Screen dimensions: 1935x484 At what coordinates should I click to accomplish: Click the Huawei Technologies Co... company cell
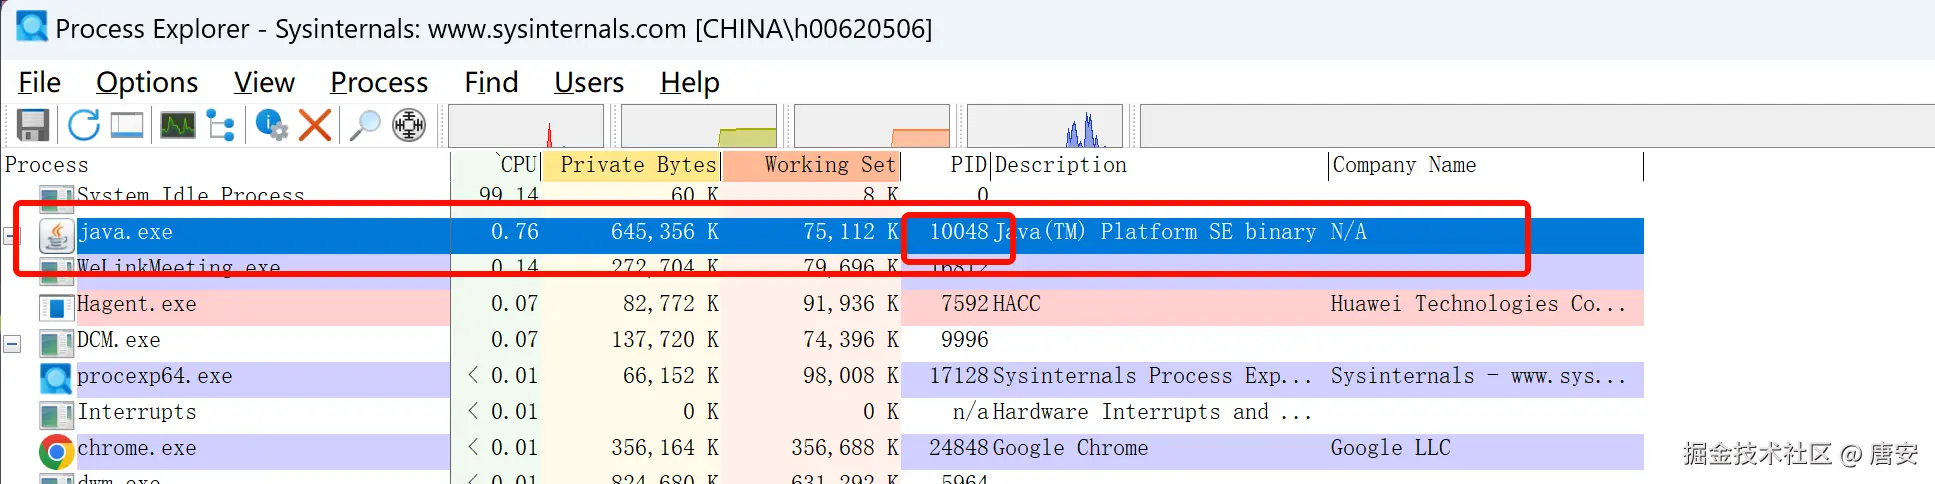(1478, 305)
